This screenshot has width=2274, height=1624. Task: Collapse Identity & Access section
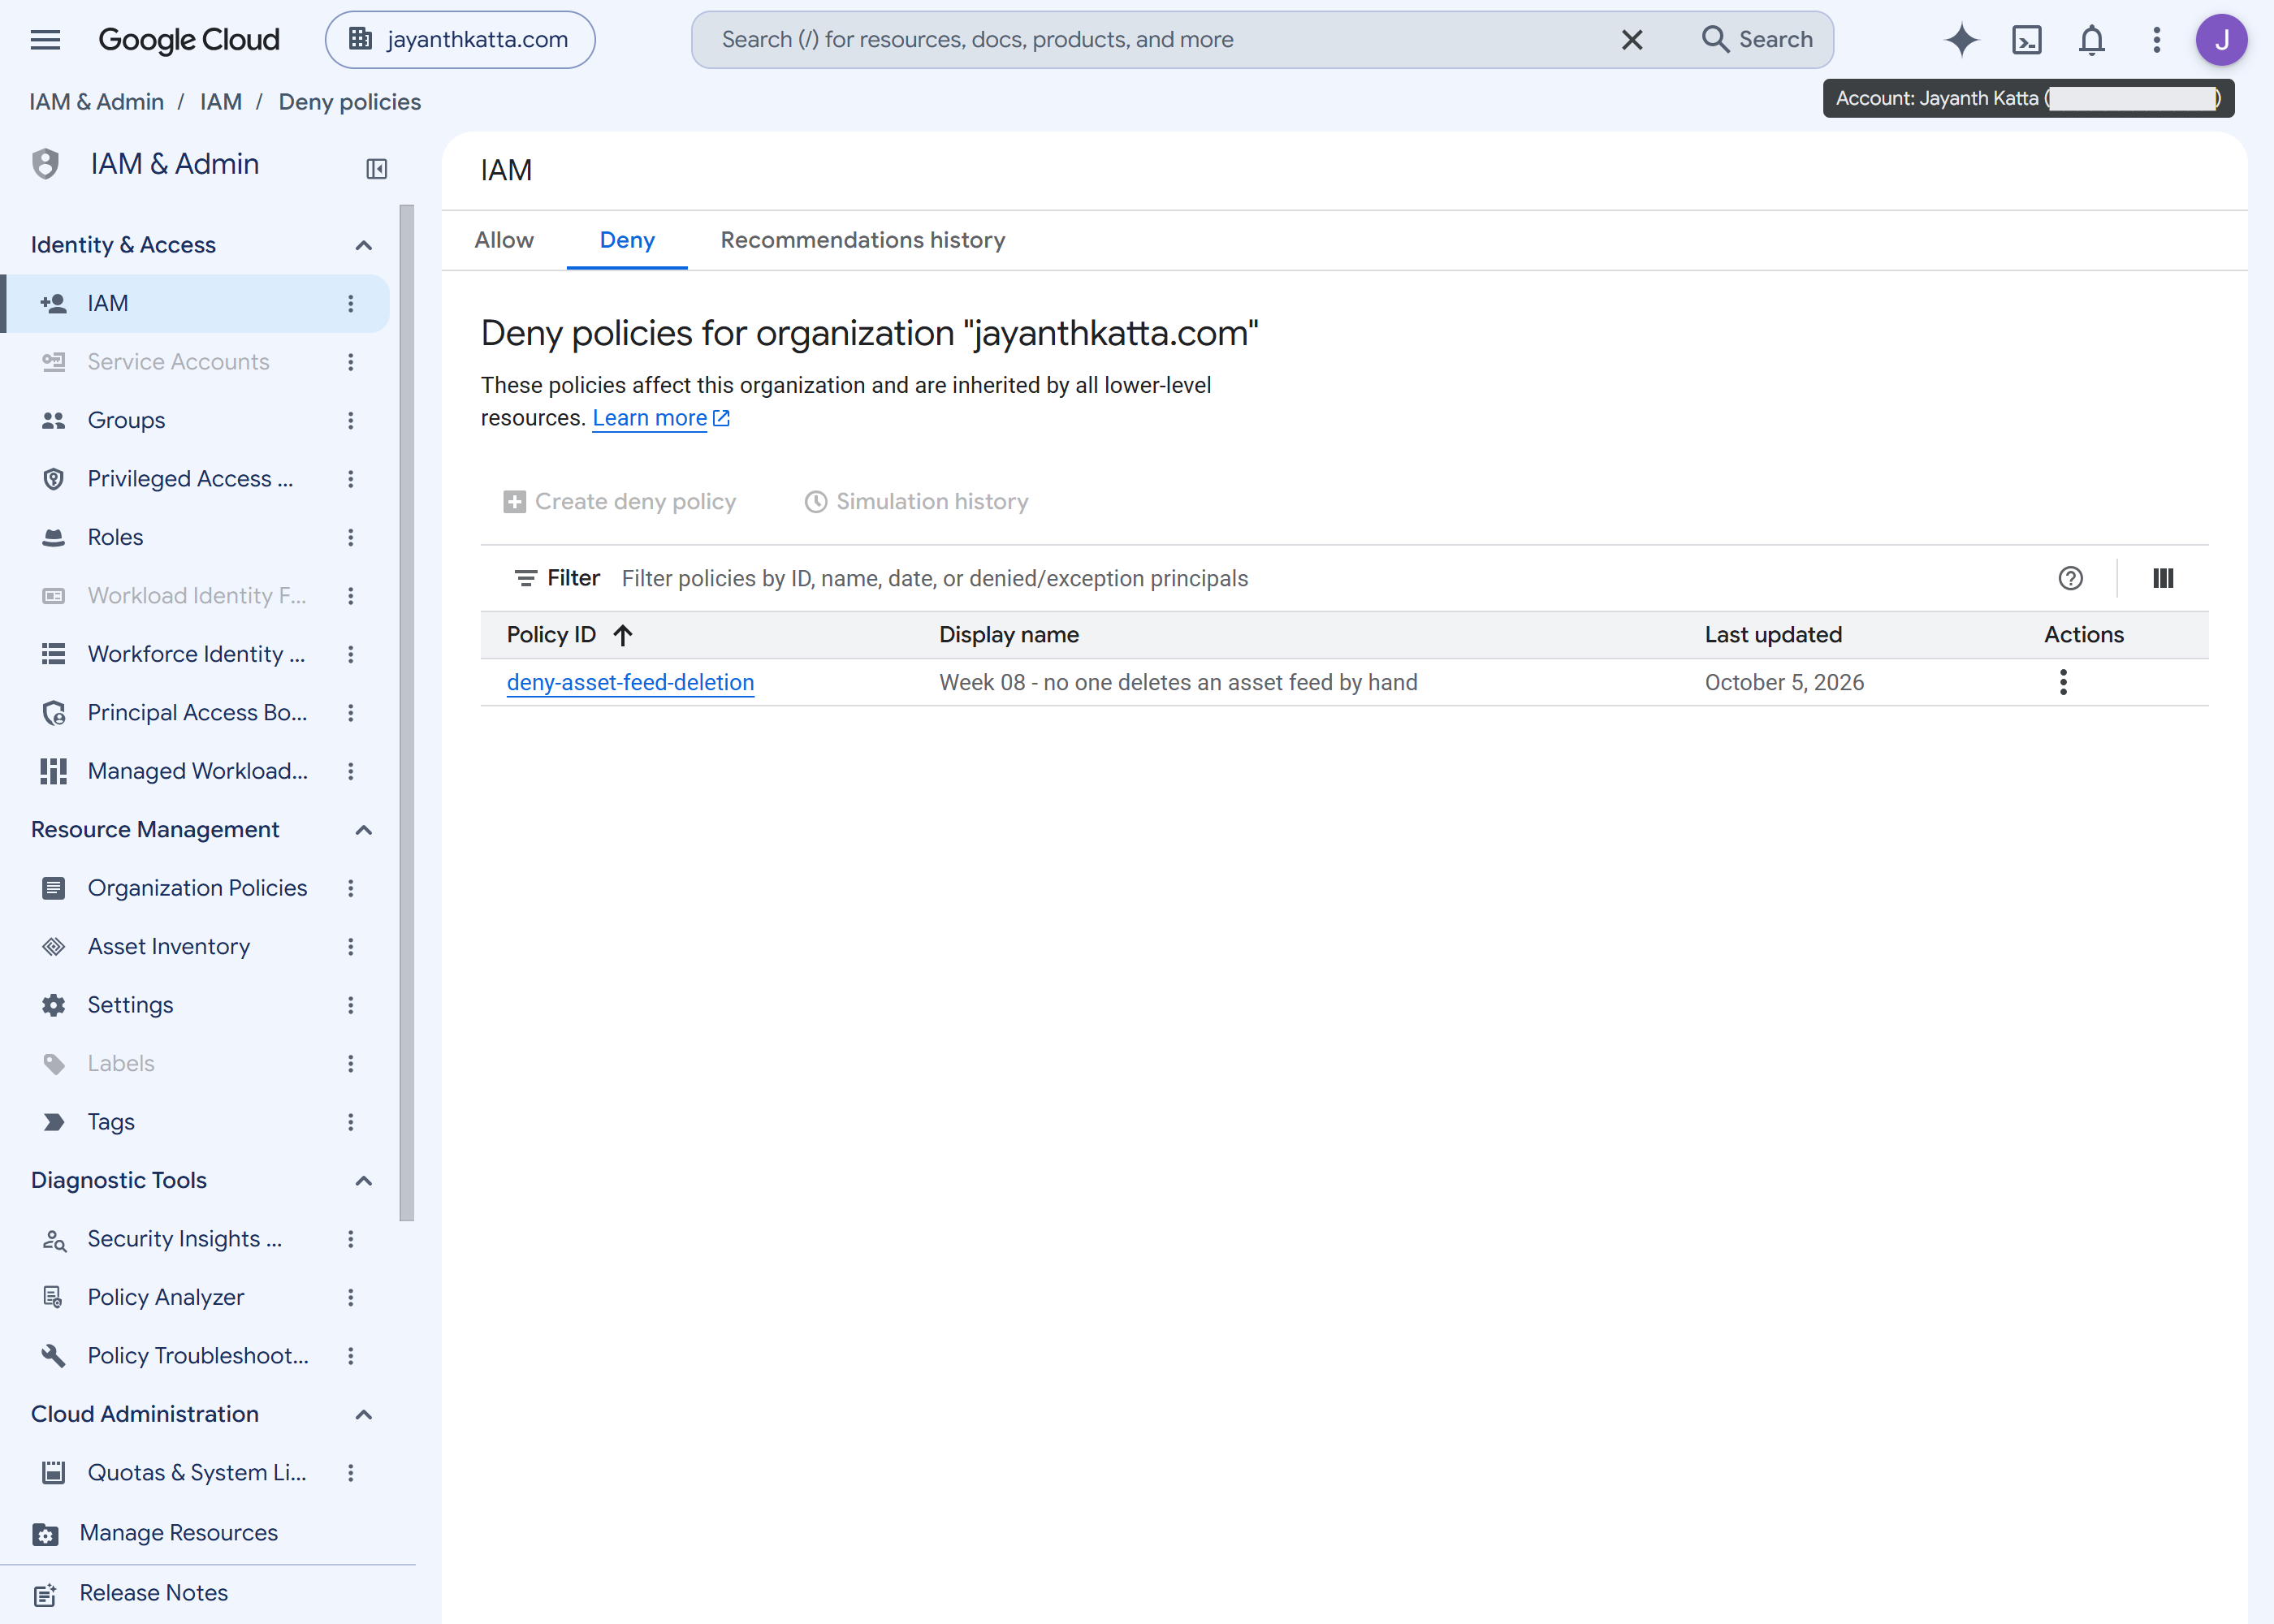(x=364, y=245)
